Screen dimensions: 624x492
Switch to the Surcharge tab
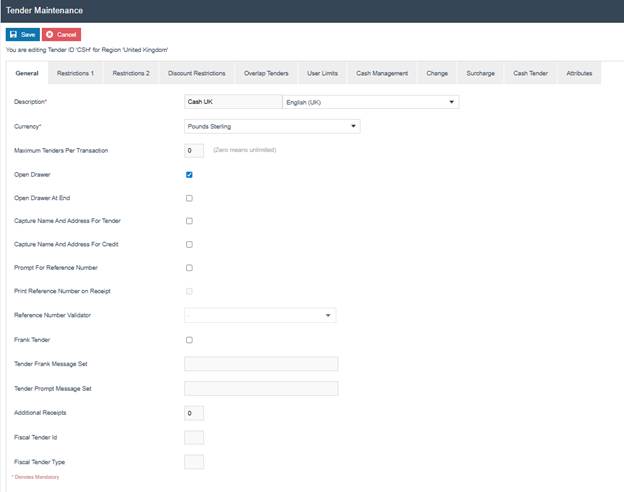pos(480,73)
